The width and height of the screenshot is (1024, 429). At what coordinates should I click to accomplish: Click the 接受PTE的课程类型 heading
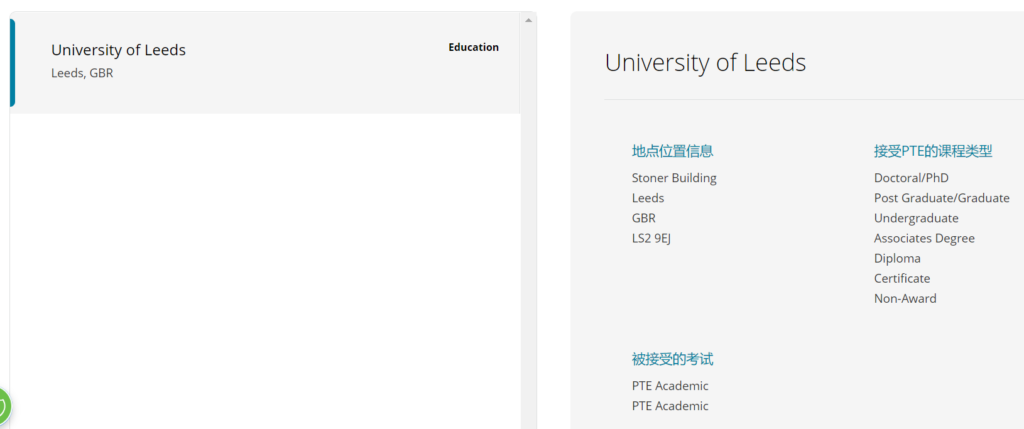pyautogui.click(x=933, y=151)
